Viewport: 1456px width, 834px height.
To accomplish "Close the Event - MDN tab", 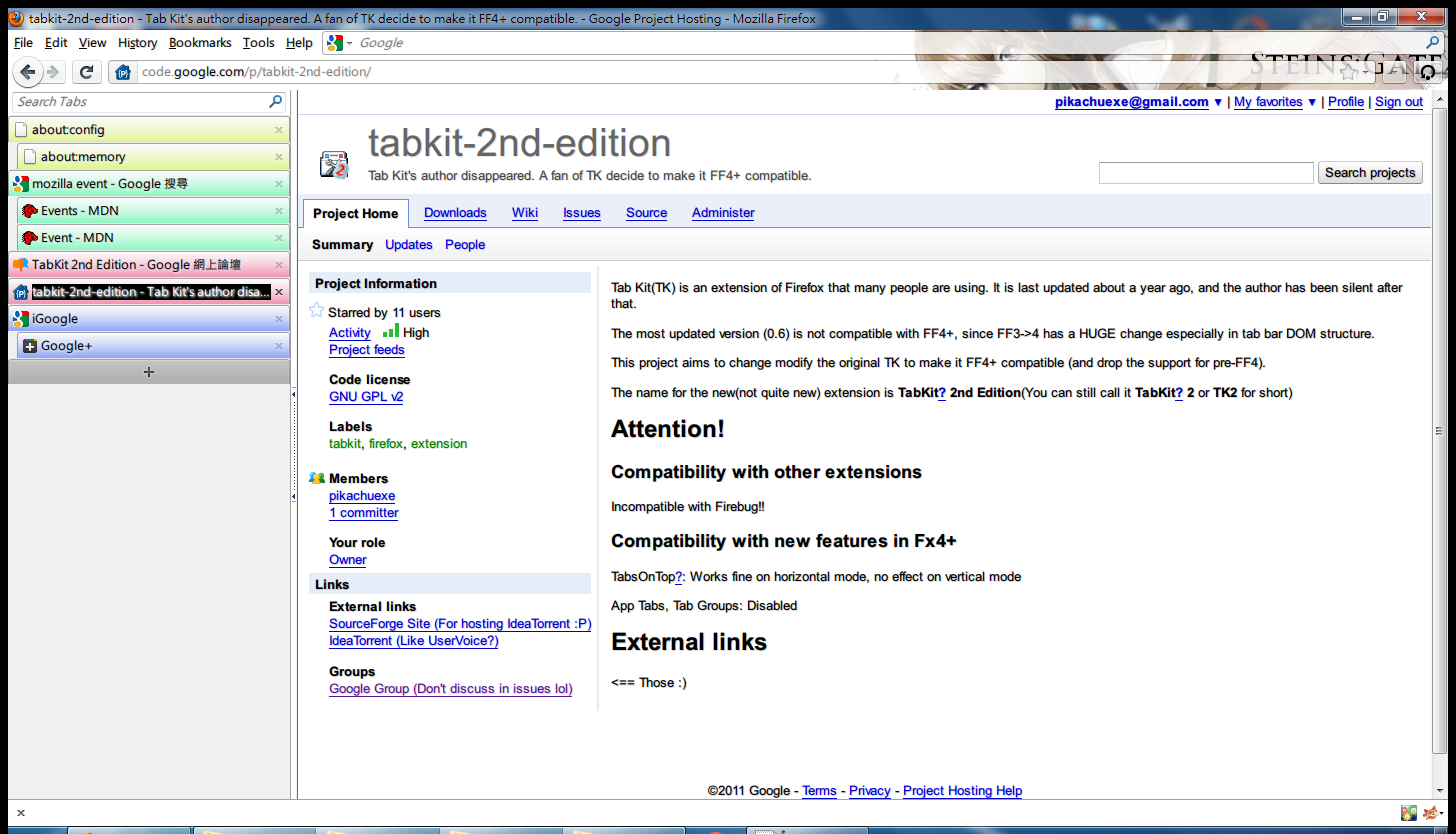I will (x=279, y=238).
